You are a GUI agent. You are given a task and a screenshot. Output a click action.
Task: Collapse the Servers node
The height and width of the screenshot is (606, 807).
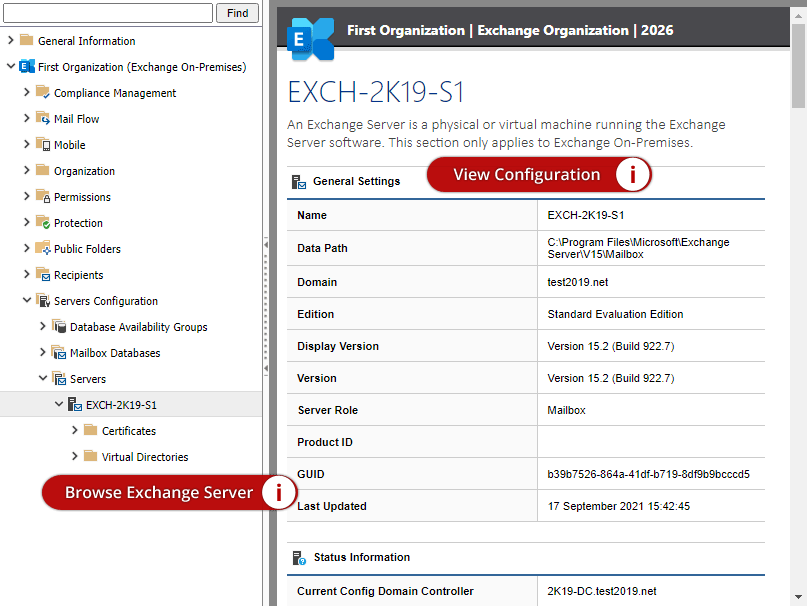(43, 378)
